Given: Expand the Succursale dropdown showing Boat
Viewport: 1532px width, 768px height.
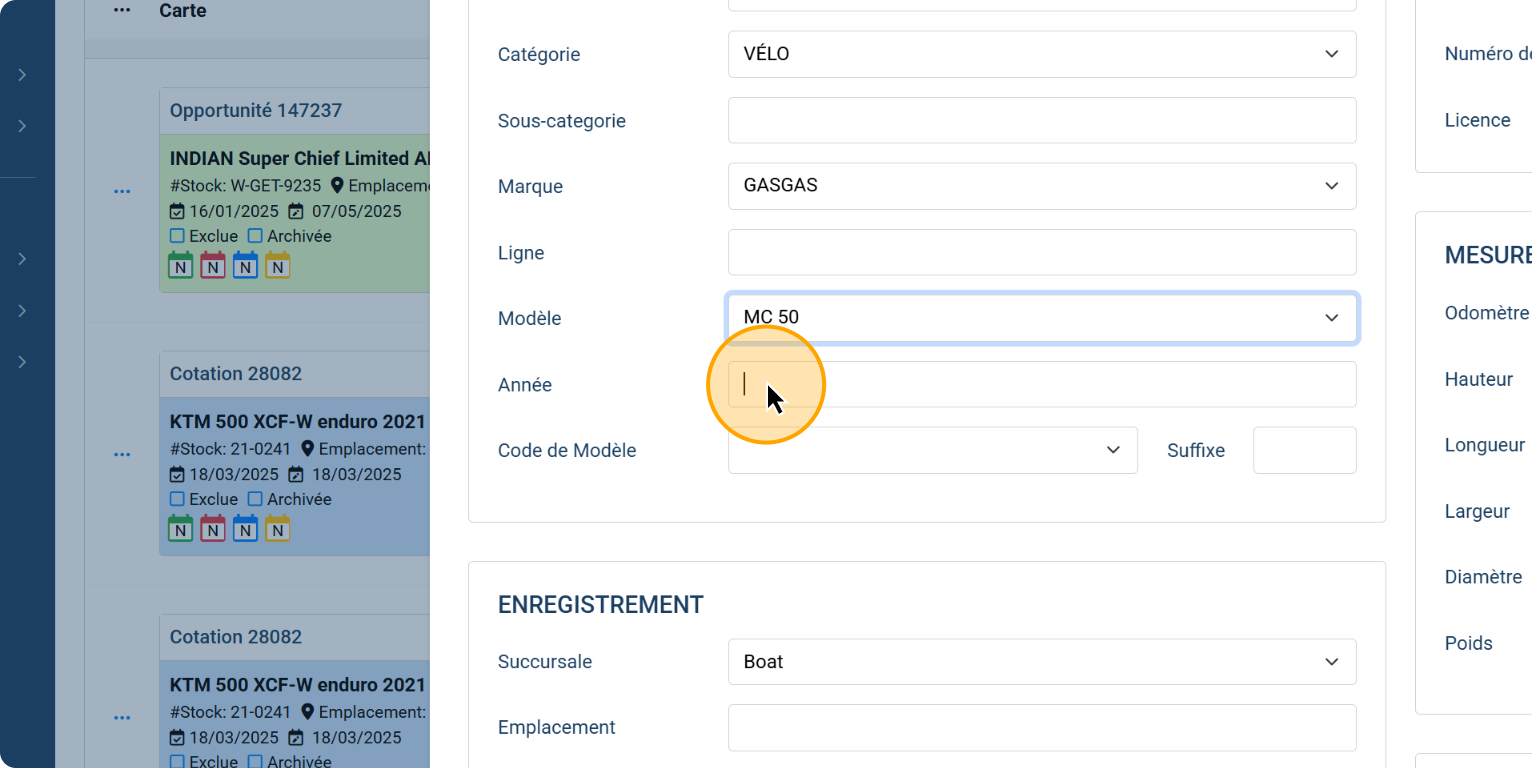Looking at the screenshot, I should point(1041,662).
